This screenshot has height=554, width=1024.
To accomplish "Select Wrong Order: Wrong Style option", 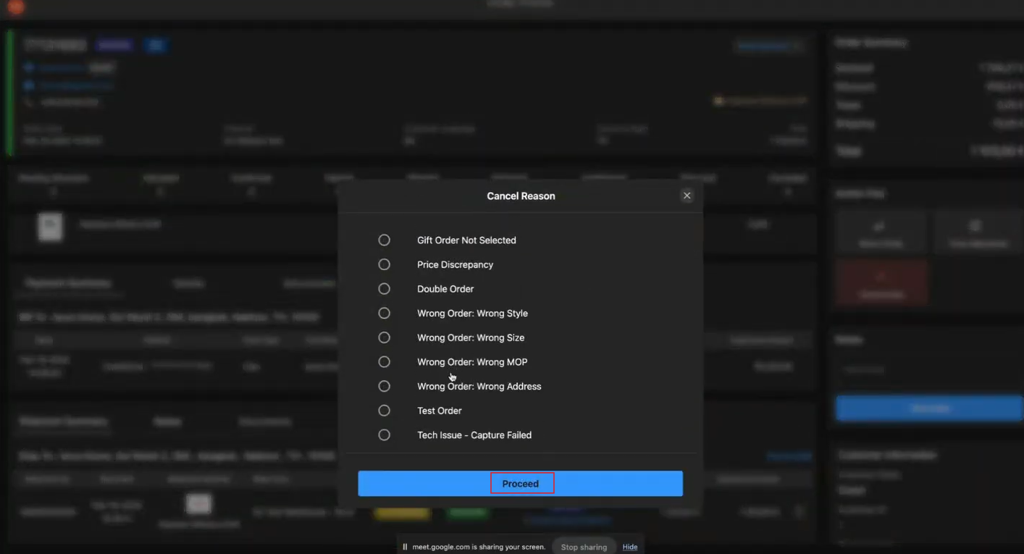I will click(384, 314).
